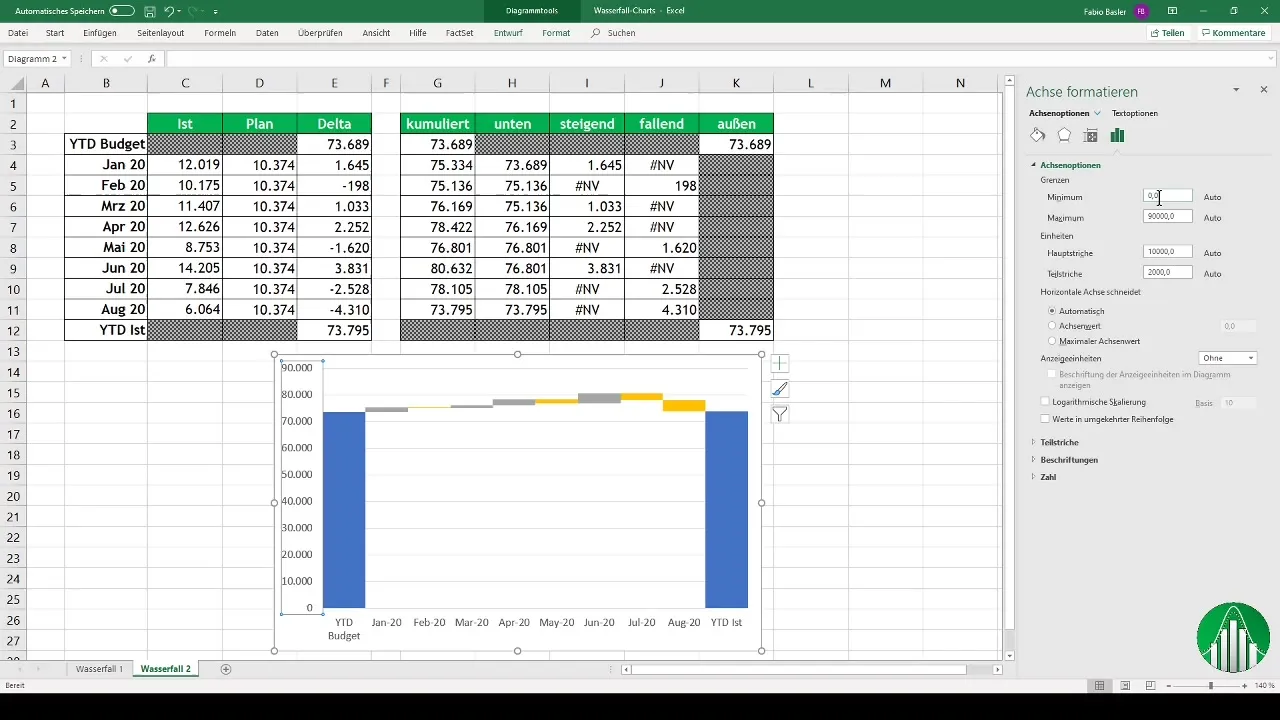Image resolution: width=1280 pixels, height=720 pixels.
Task: Click the Undo arrow icon
Action: (169, 10)
